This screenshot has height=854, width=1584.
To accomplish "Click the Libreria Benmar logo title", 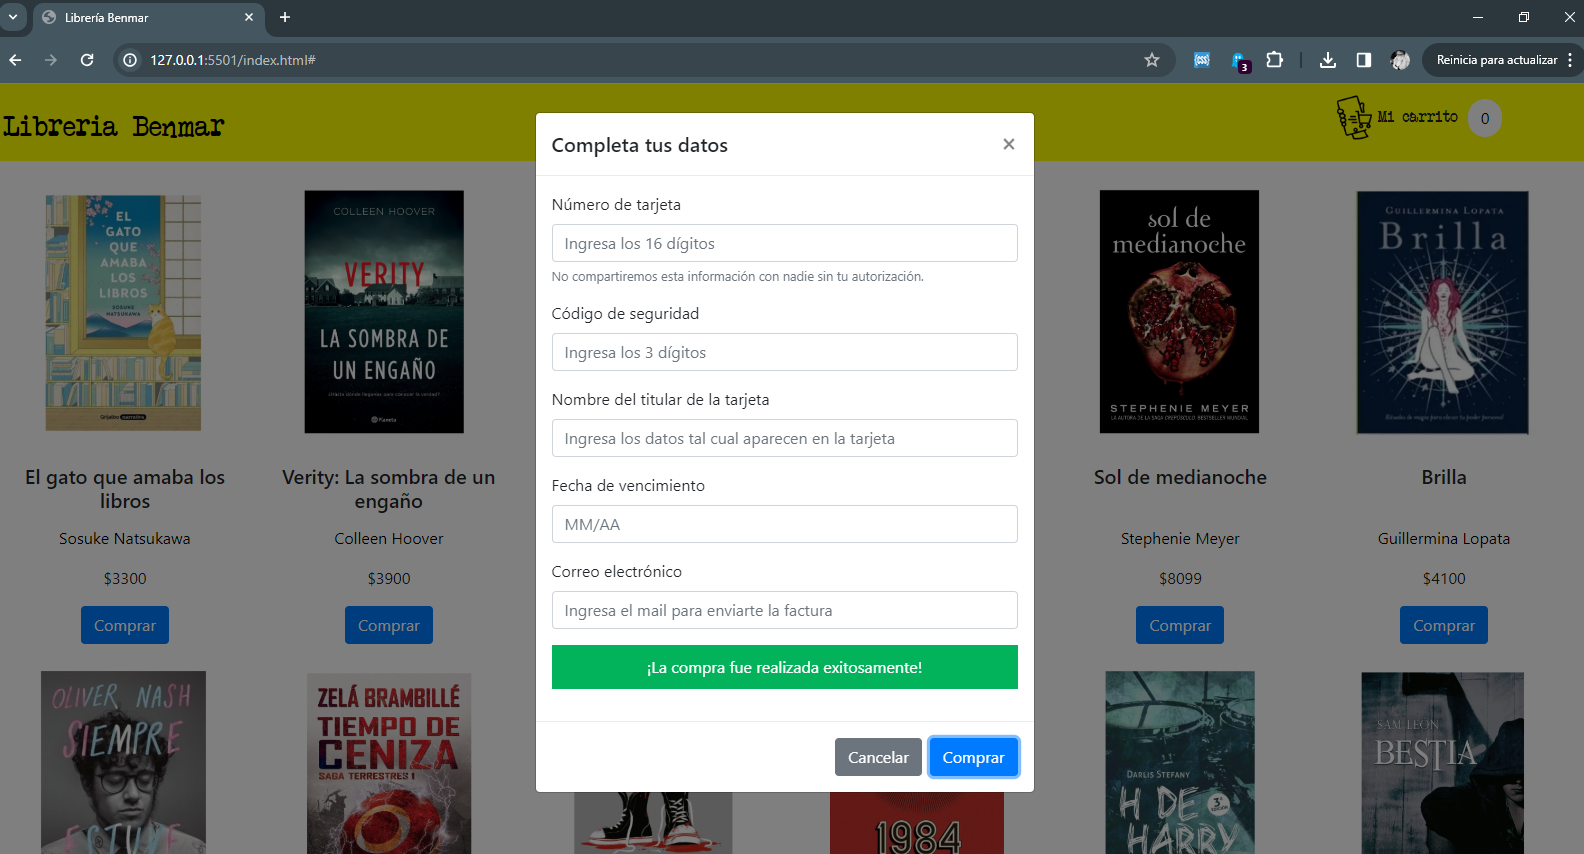I will click(113, 126).
